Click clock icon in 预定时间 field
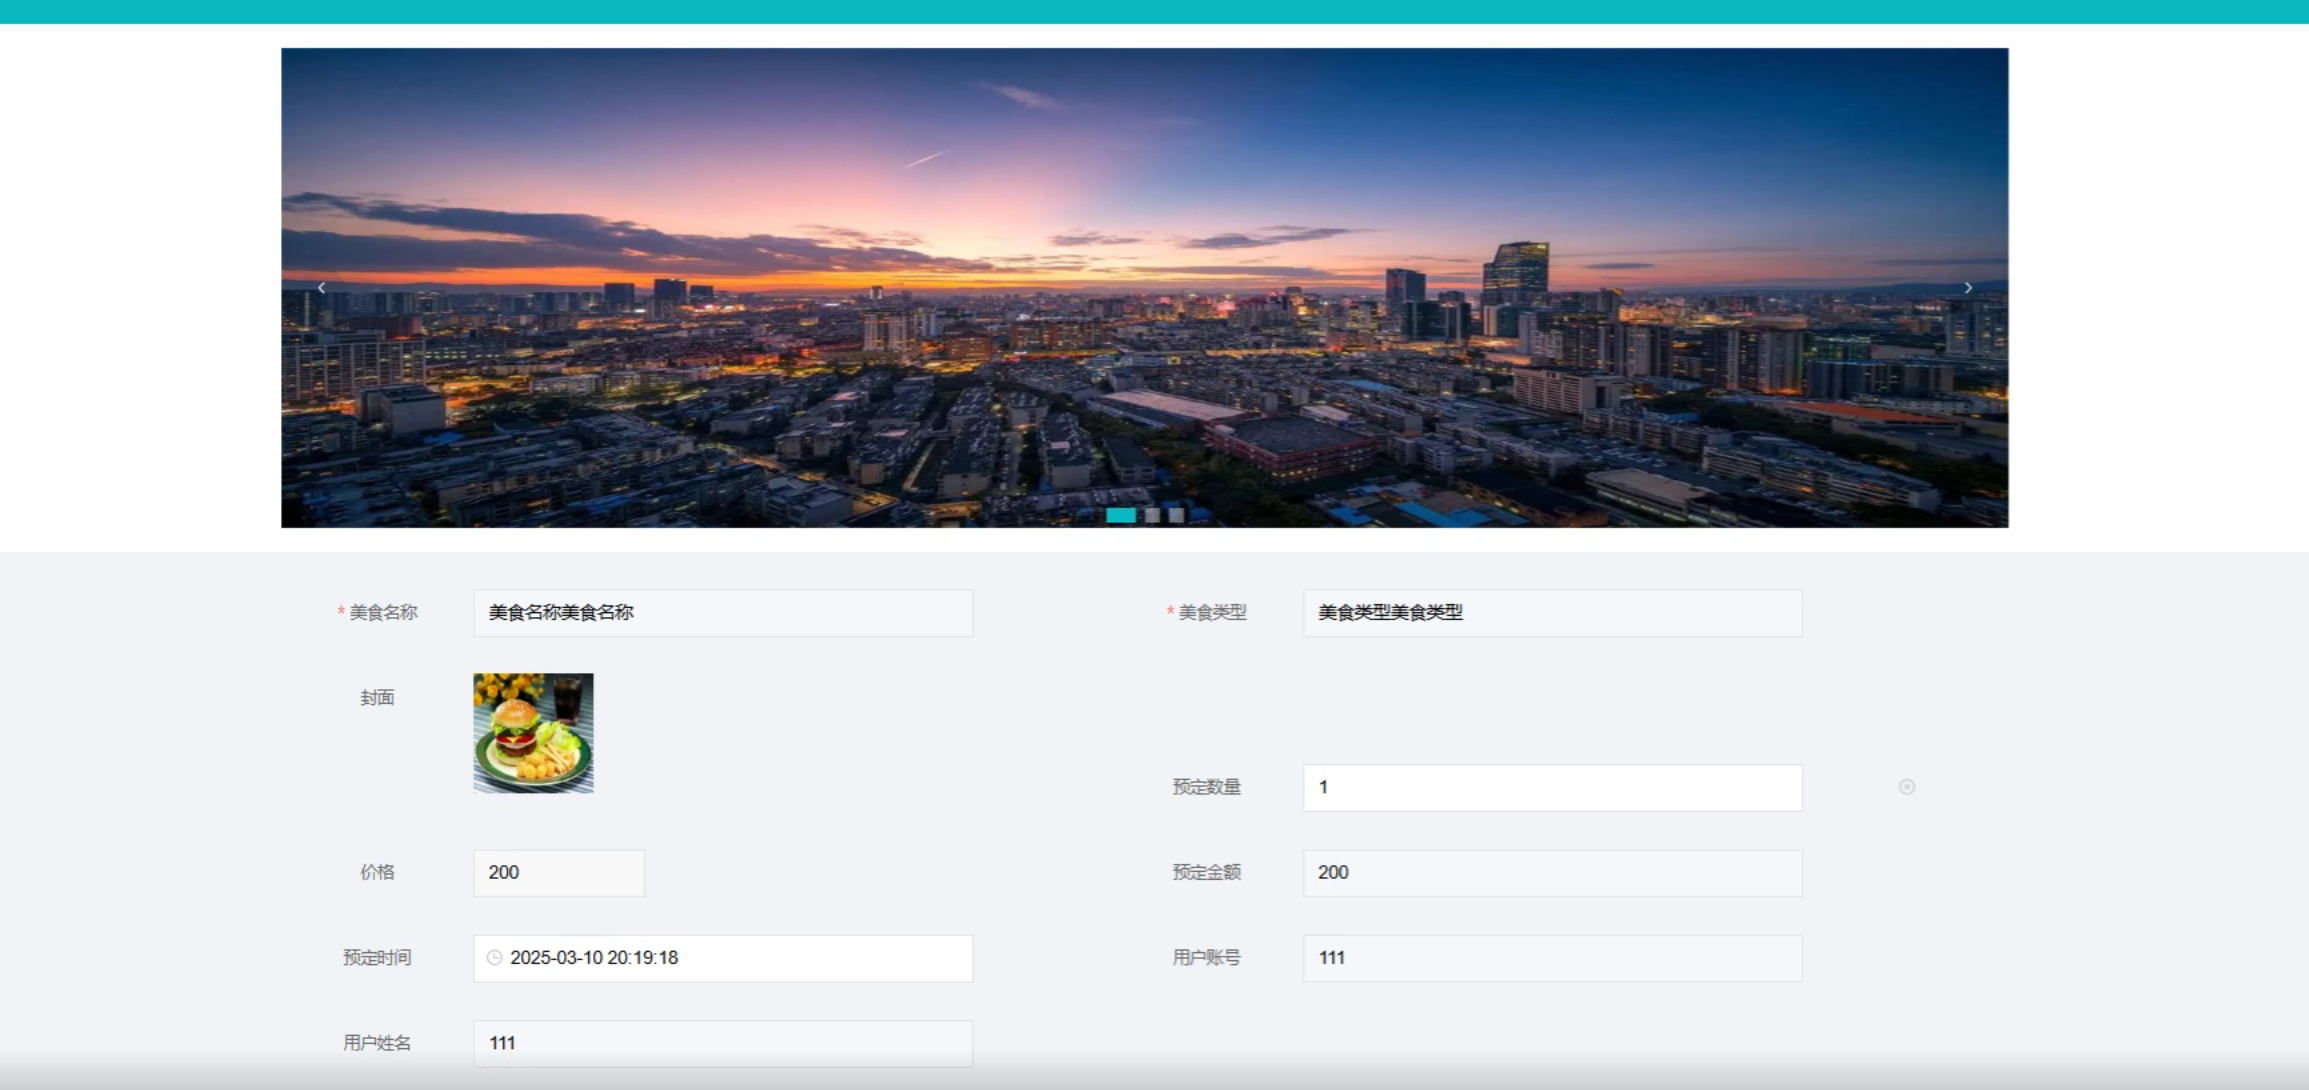The width and height of the screenshot is (2309, 1090). [494, 958]
